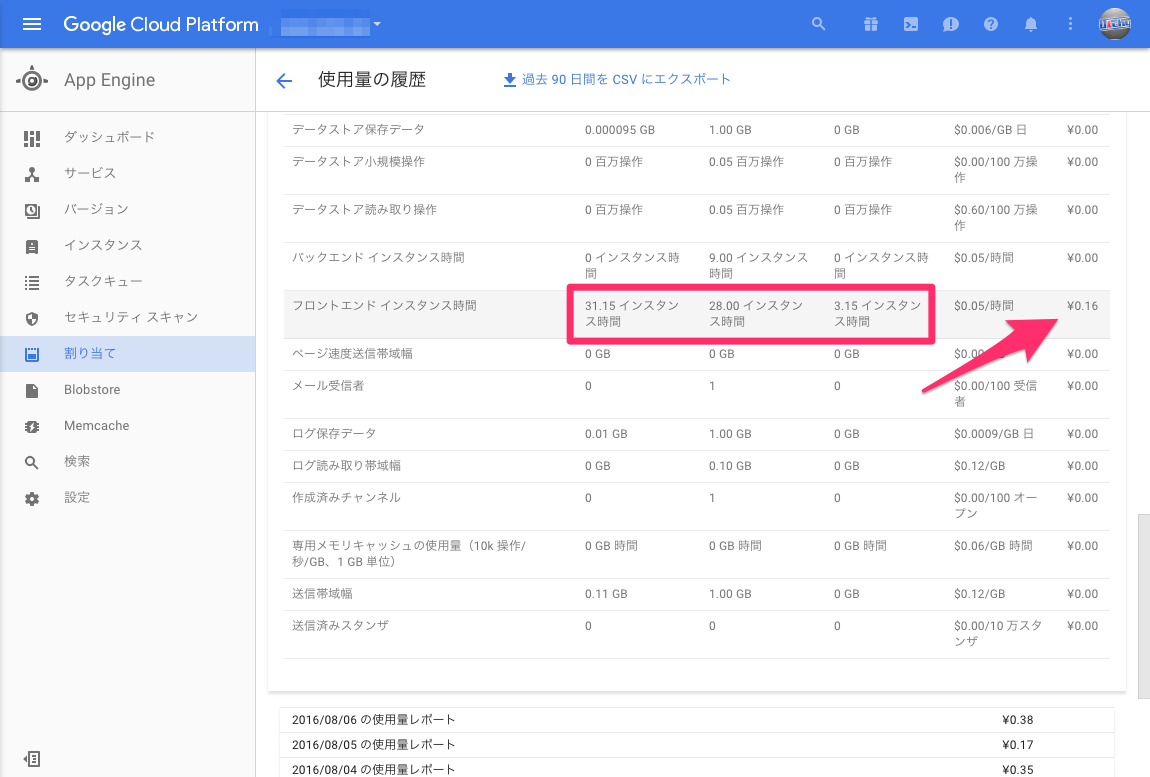The width and height of the screenshot is (1150, 777).
Task: Open インスタンス menu item
Action: (128, 245)
